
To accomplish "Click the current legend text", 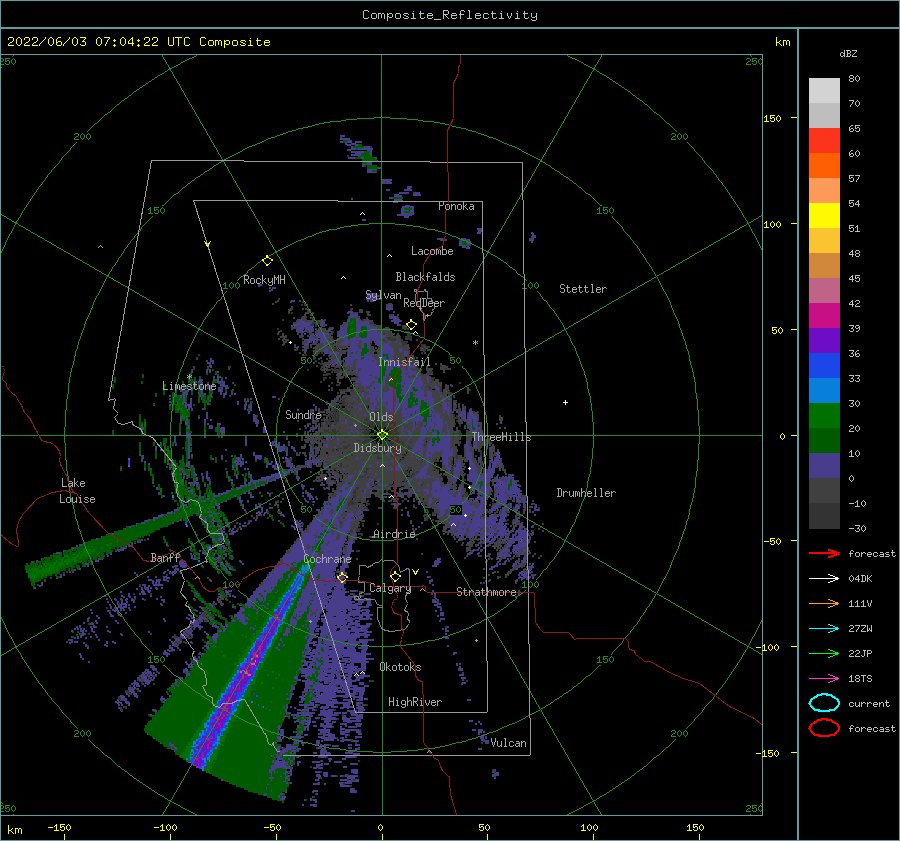I will point(869,703).
